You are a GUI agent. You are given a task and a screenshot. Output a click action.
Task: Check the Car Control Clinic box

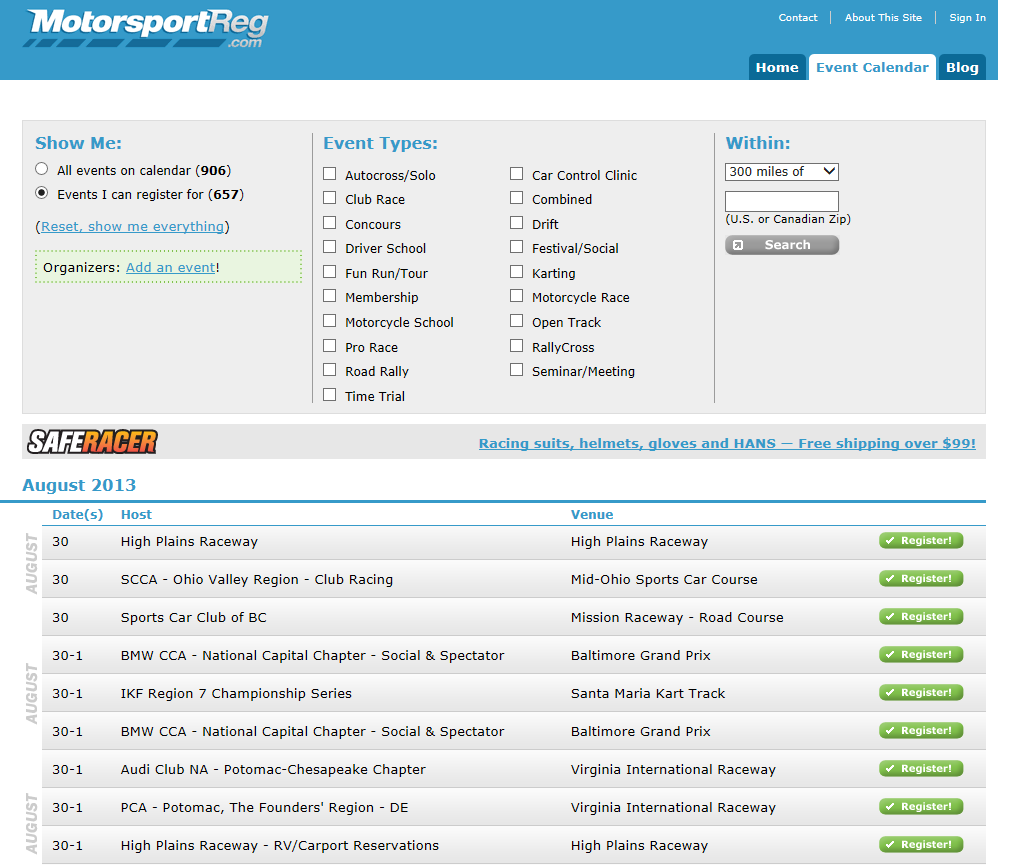517,174
